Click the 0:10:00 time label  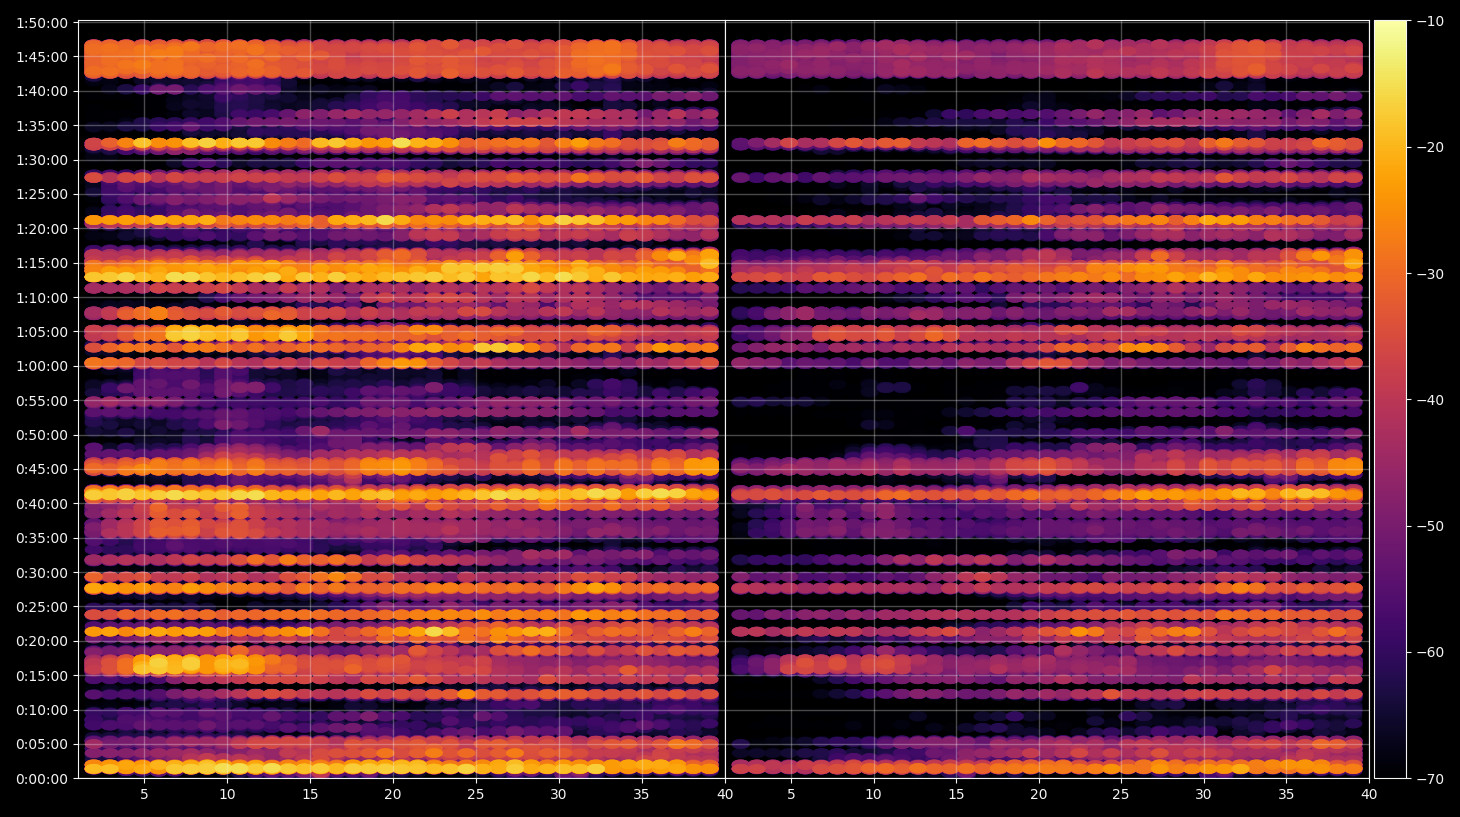pyautogui.click(x=42, y=710)
